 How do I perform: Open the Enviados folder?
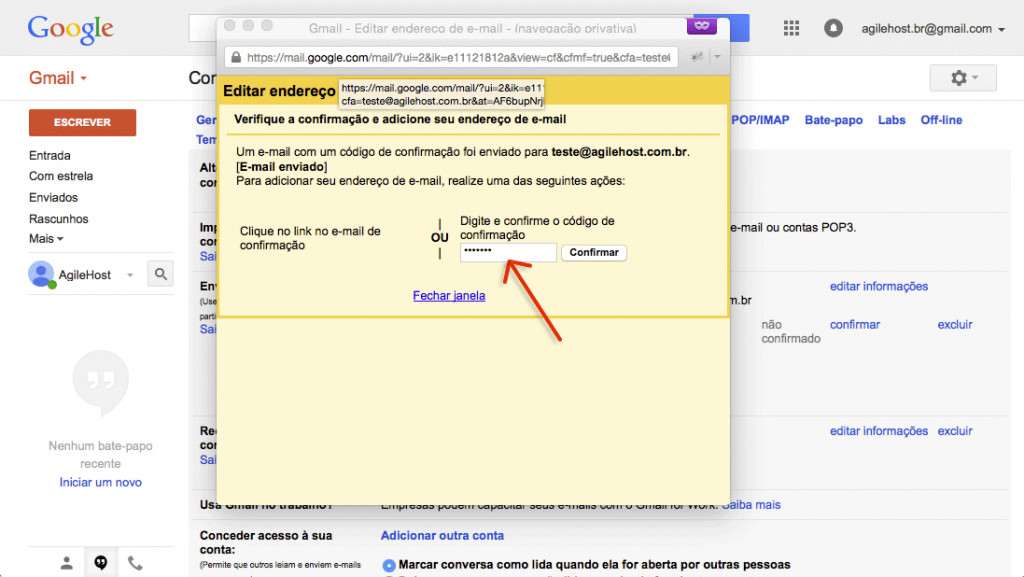click(x=53, y=197)
